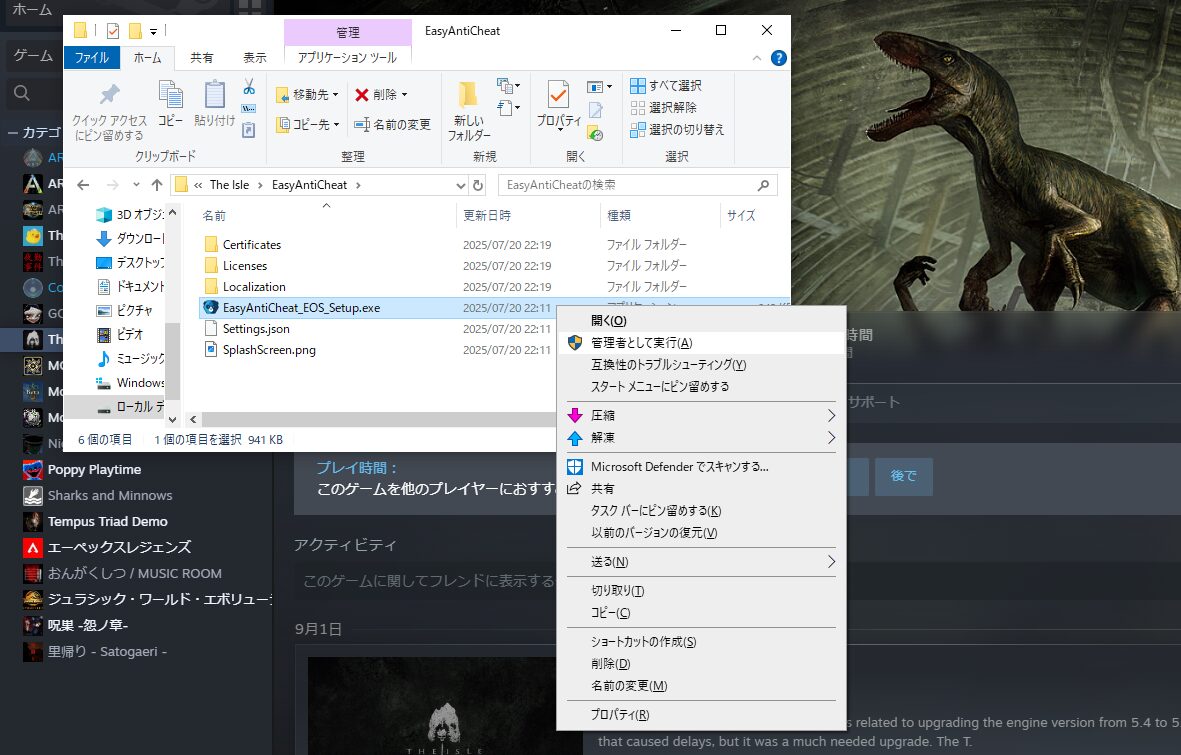Select the Share (共有) ribbon tab

click(201, 57)
